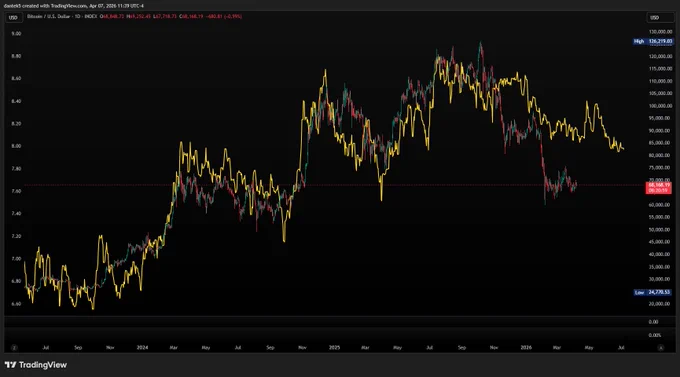This screenshot has height=377, width=680.
Task: Click the 50,000.00 price scale label
Action: 660,229
